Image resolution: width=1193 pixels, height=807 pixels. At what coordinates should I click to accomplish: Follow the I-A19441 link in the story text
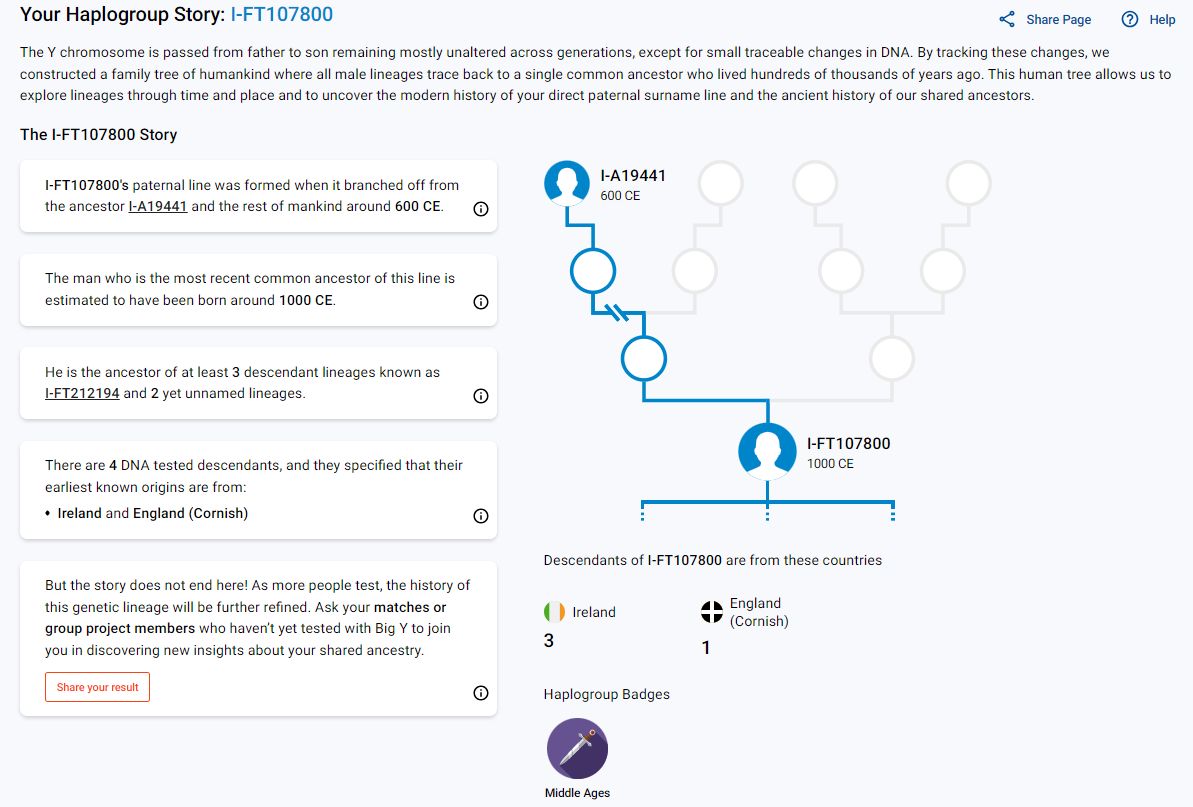pos(157,206)
